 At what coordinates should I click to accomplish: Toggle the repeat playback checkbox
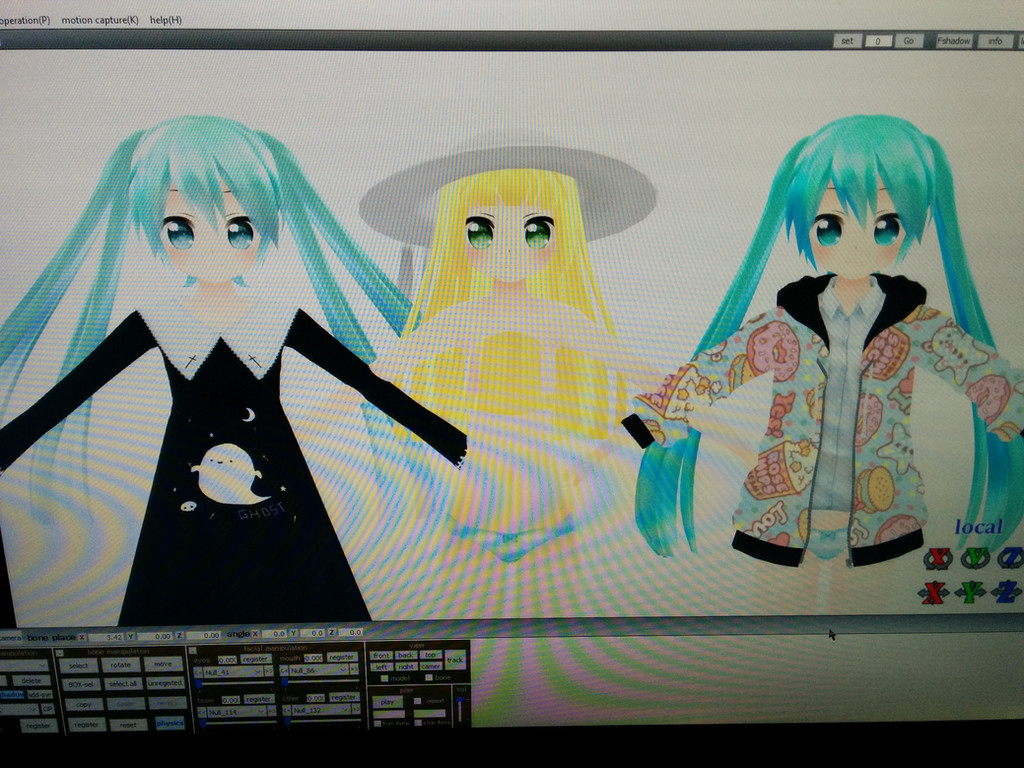[417, 701]
